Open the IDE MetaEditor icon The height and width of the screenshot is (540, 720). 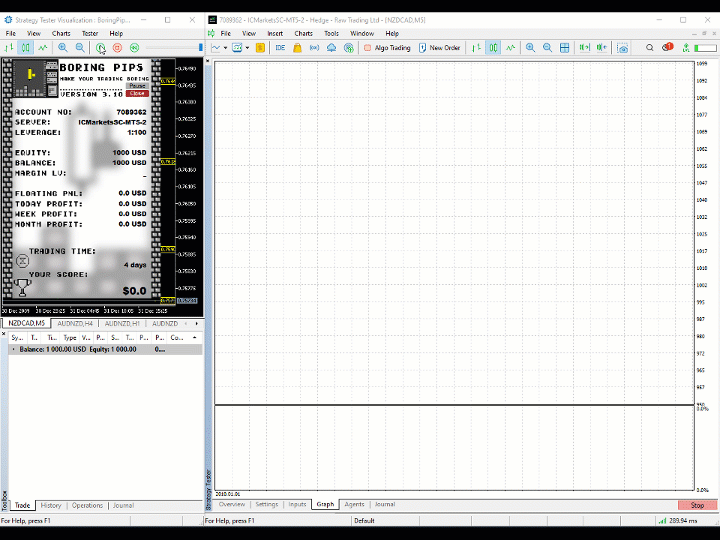click(281, 47)
